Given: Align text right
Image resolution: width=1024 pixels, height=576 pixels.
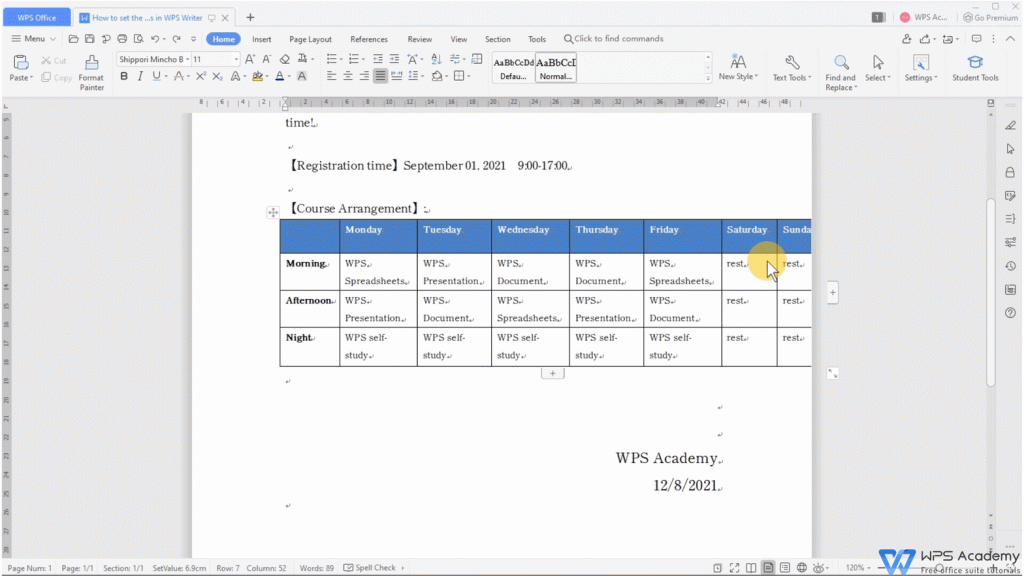Looking at the screenshot, I should (x=364, y=76).
